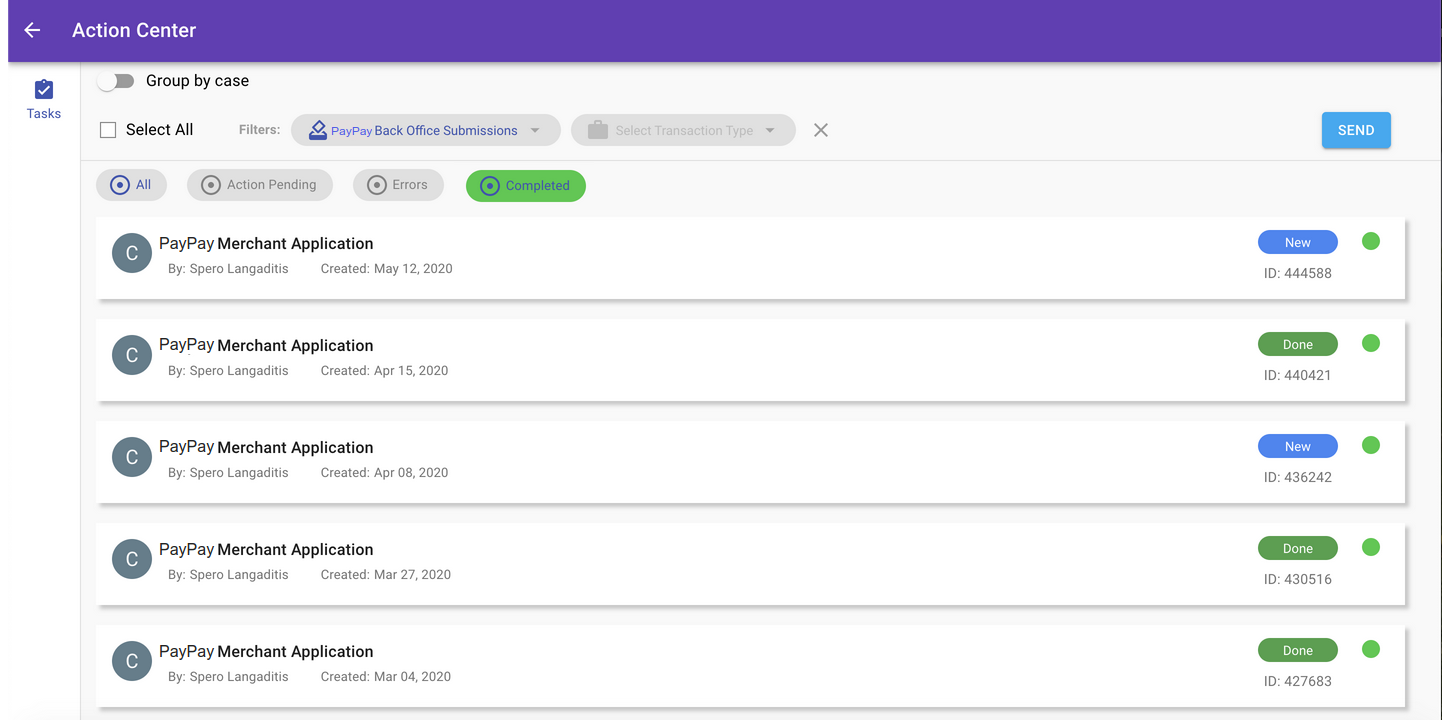
Task: Click Created: Apr 15, 2020 text
Action: coord(384,371)
